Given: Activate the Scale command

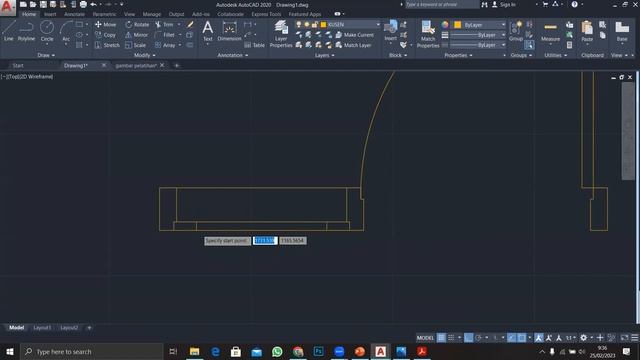Looking at the screenshot, I should pos(136,45).
